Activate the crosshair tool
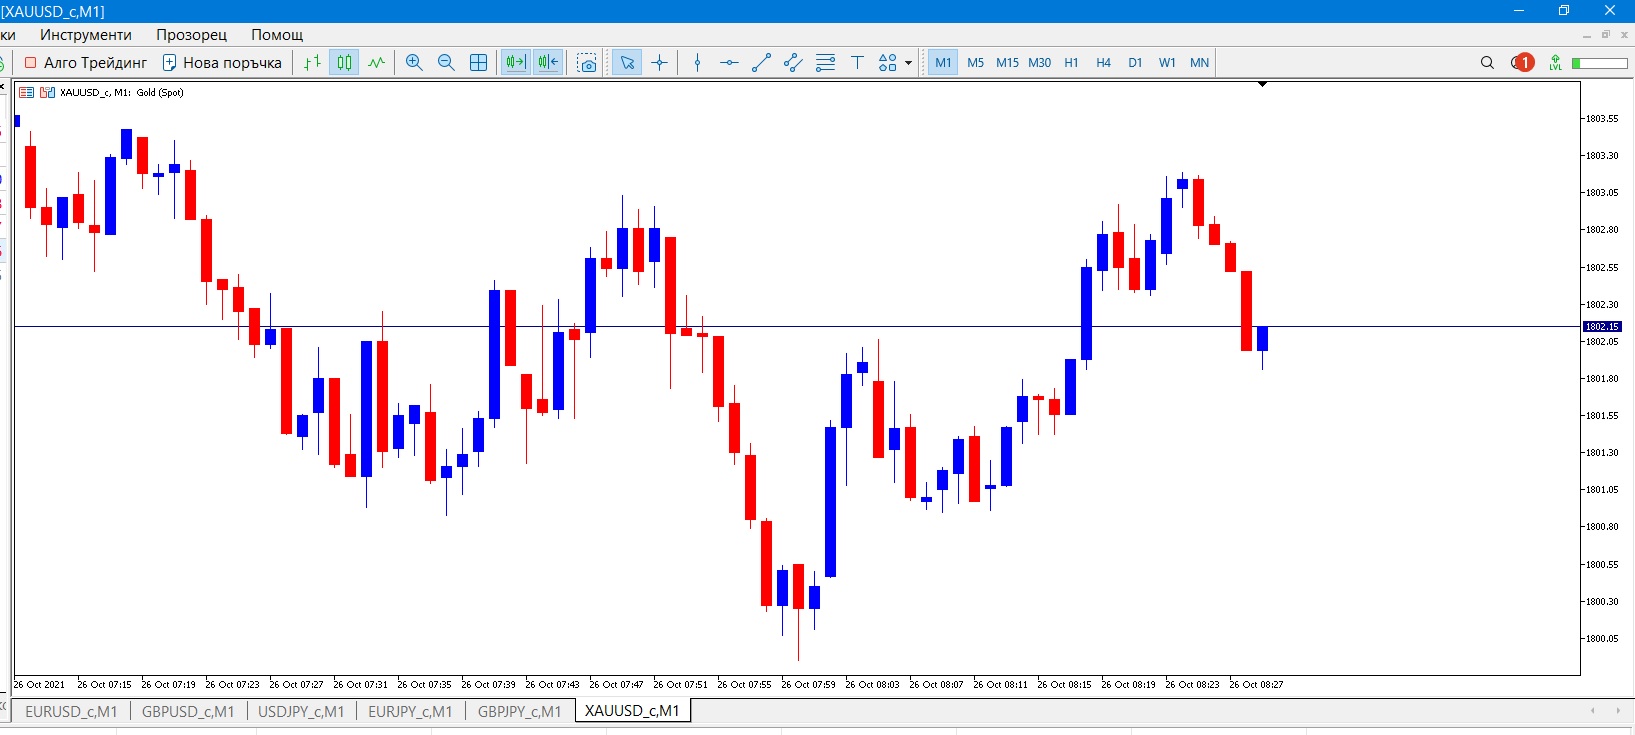 click(659, 62)
